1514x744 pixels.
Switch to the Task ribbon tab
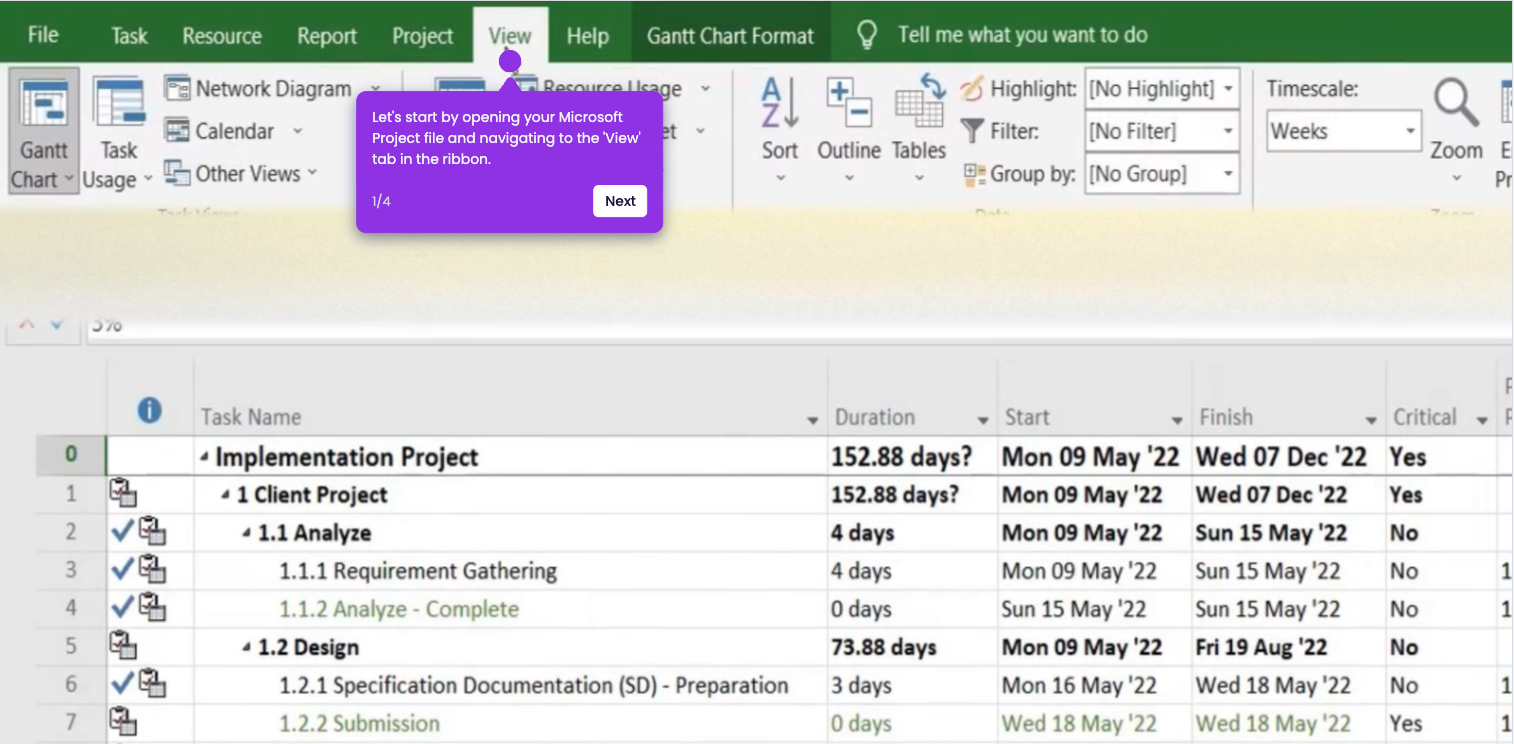129,36
